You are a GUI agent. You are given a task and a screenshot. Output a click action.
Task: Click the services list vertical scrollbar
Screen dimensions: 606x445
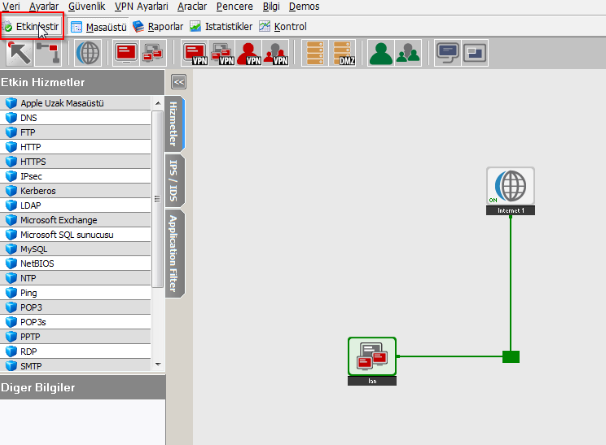coord(158,200)
